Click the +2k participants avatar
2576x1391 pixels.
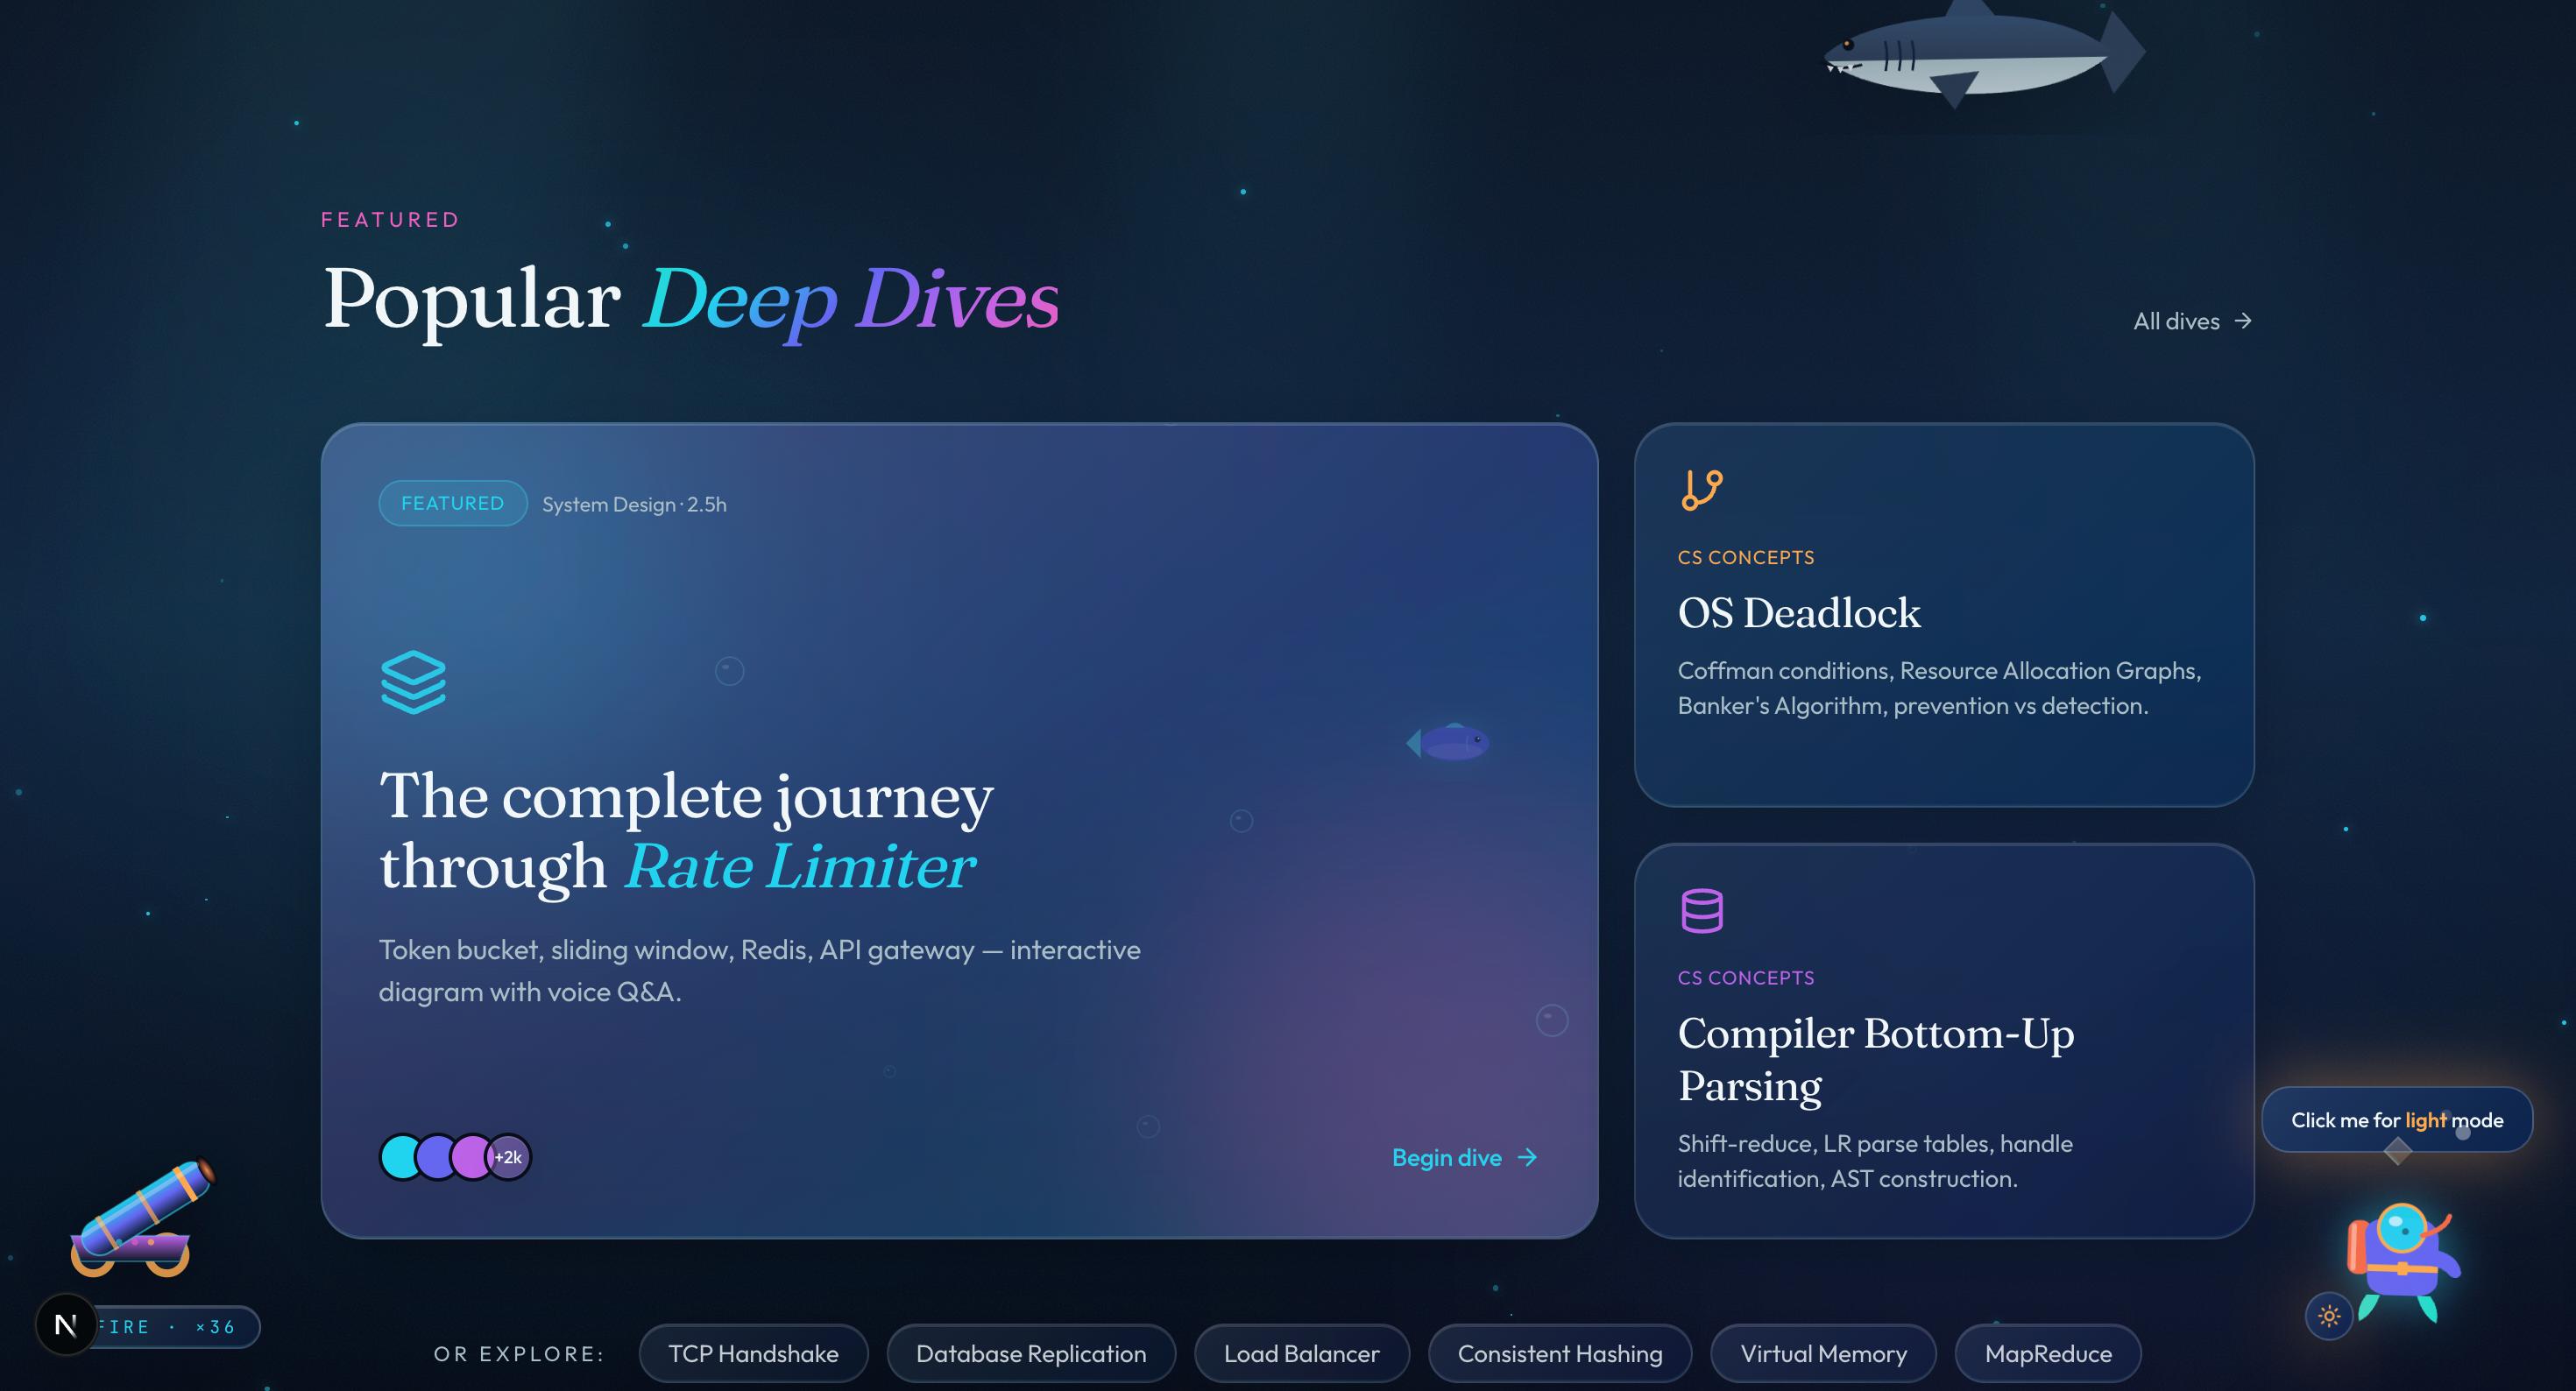pos(508,1157)
